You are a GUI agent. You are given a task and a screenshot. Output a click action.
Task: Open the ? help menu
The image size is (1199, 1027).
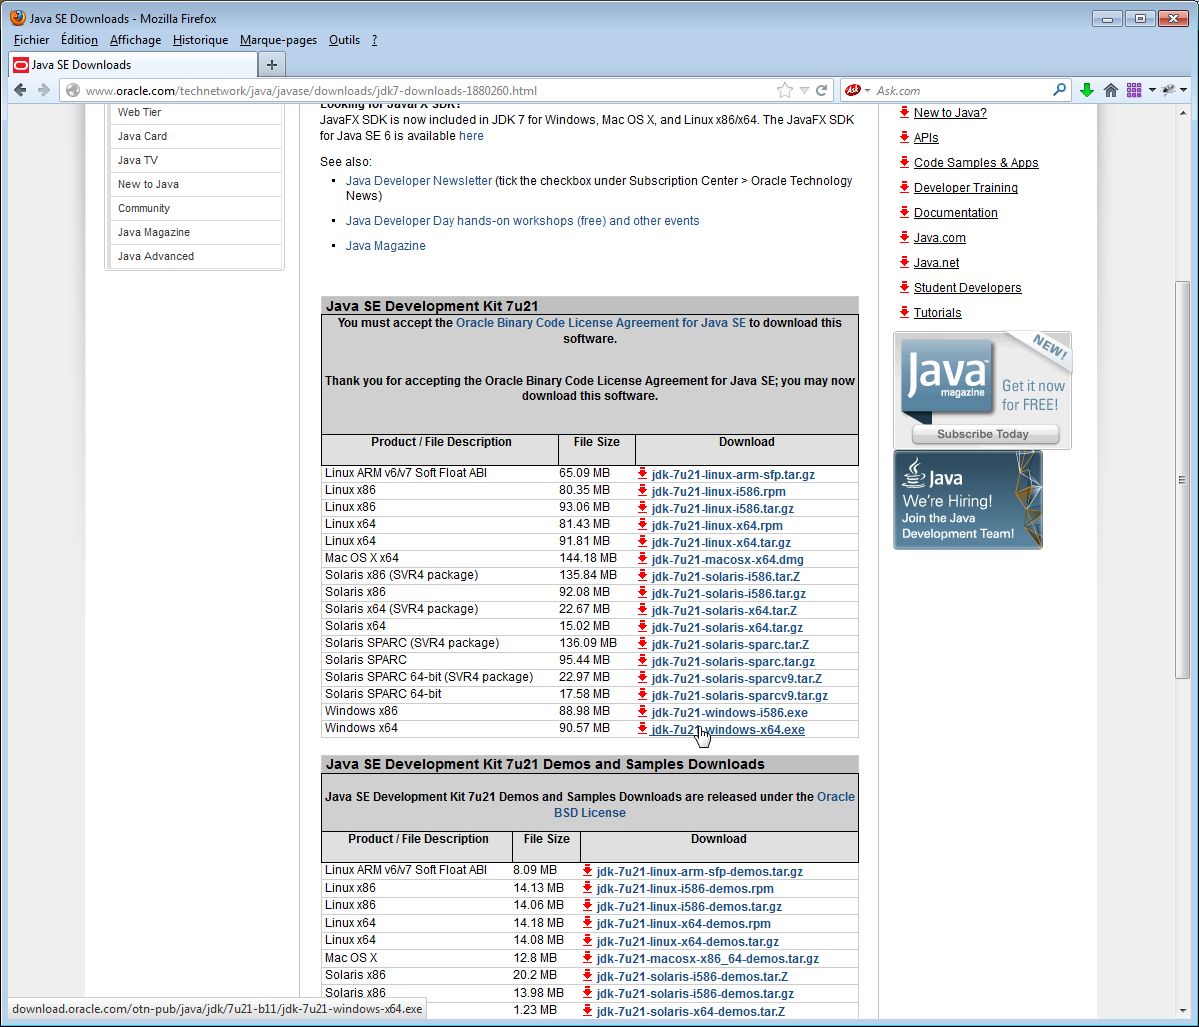point(374,40)
